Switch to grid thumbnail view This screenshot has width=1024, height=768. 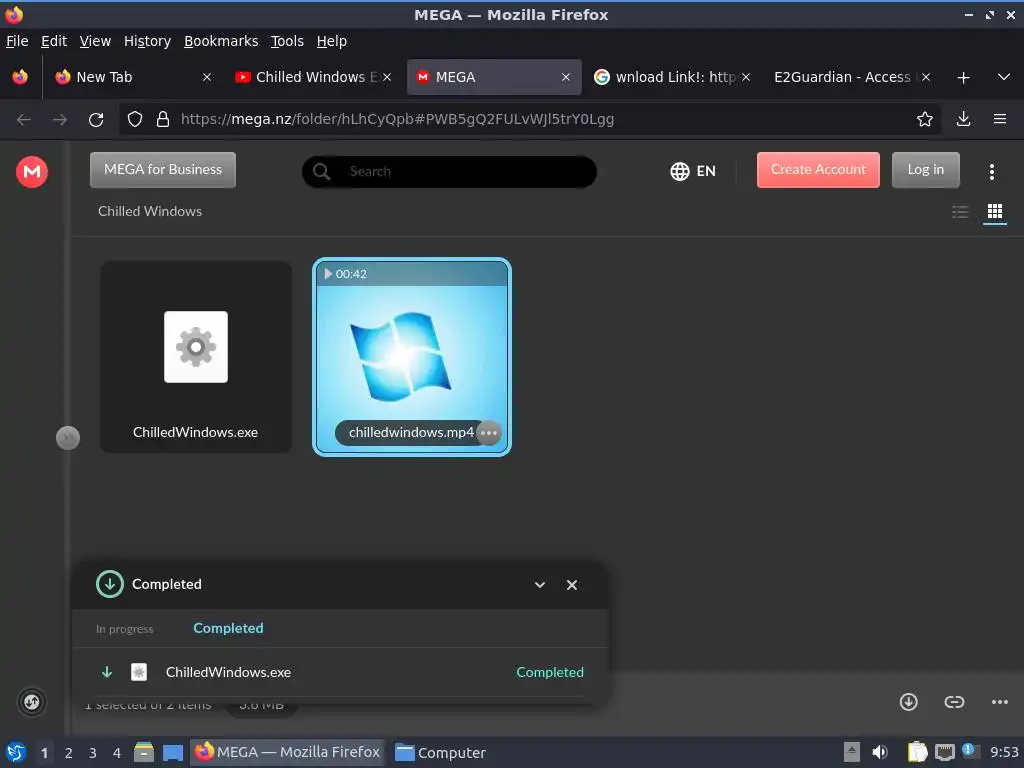[995, 212]
